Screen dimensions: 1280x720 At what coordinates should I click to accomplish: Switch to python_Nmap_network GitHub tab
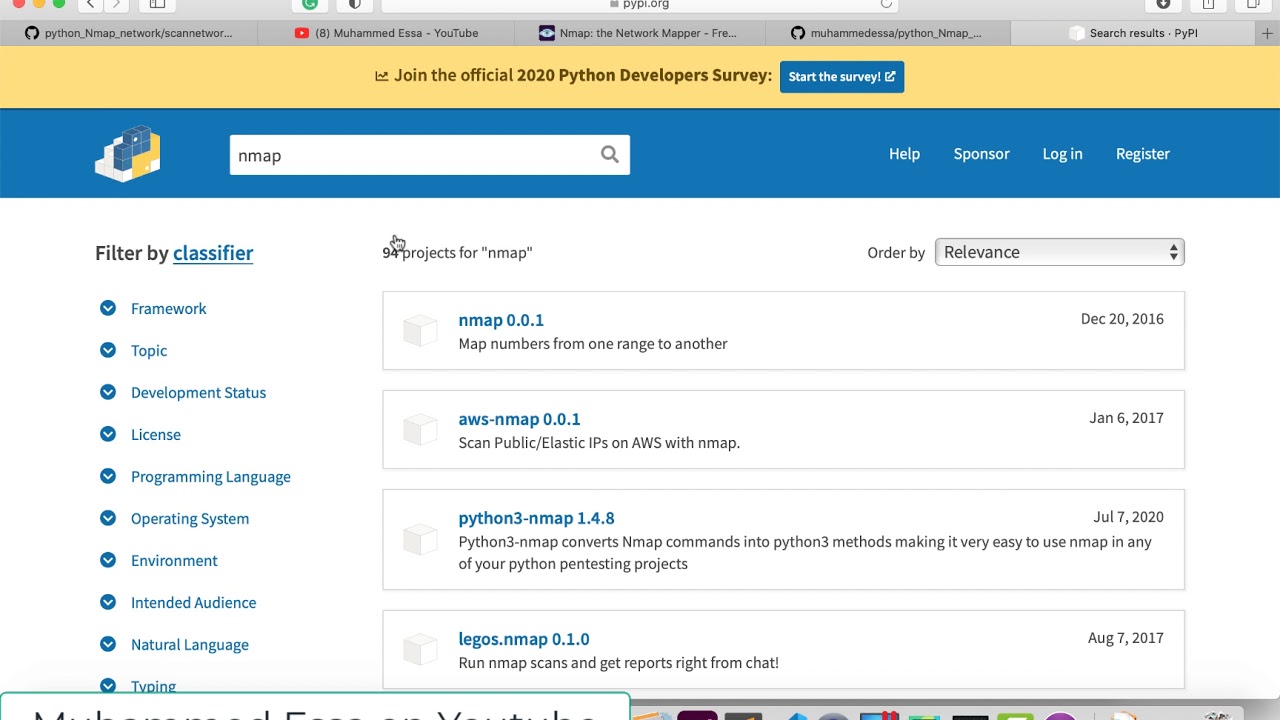click(128, 33)
